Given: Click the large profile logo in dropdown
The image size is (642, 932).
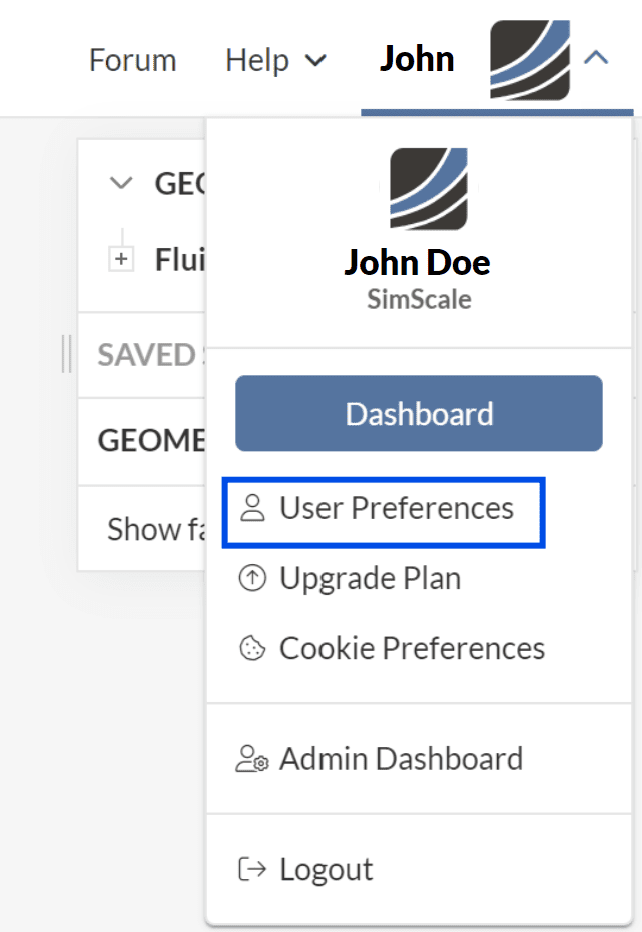Looking at the screenshot, I should 429,189.
